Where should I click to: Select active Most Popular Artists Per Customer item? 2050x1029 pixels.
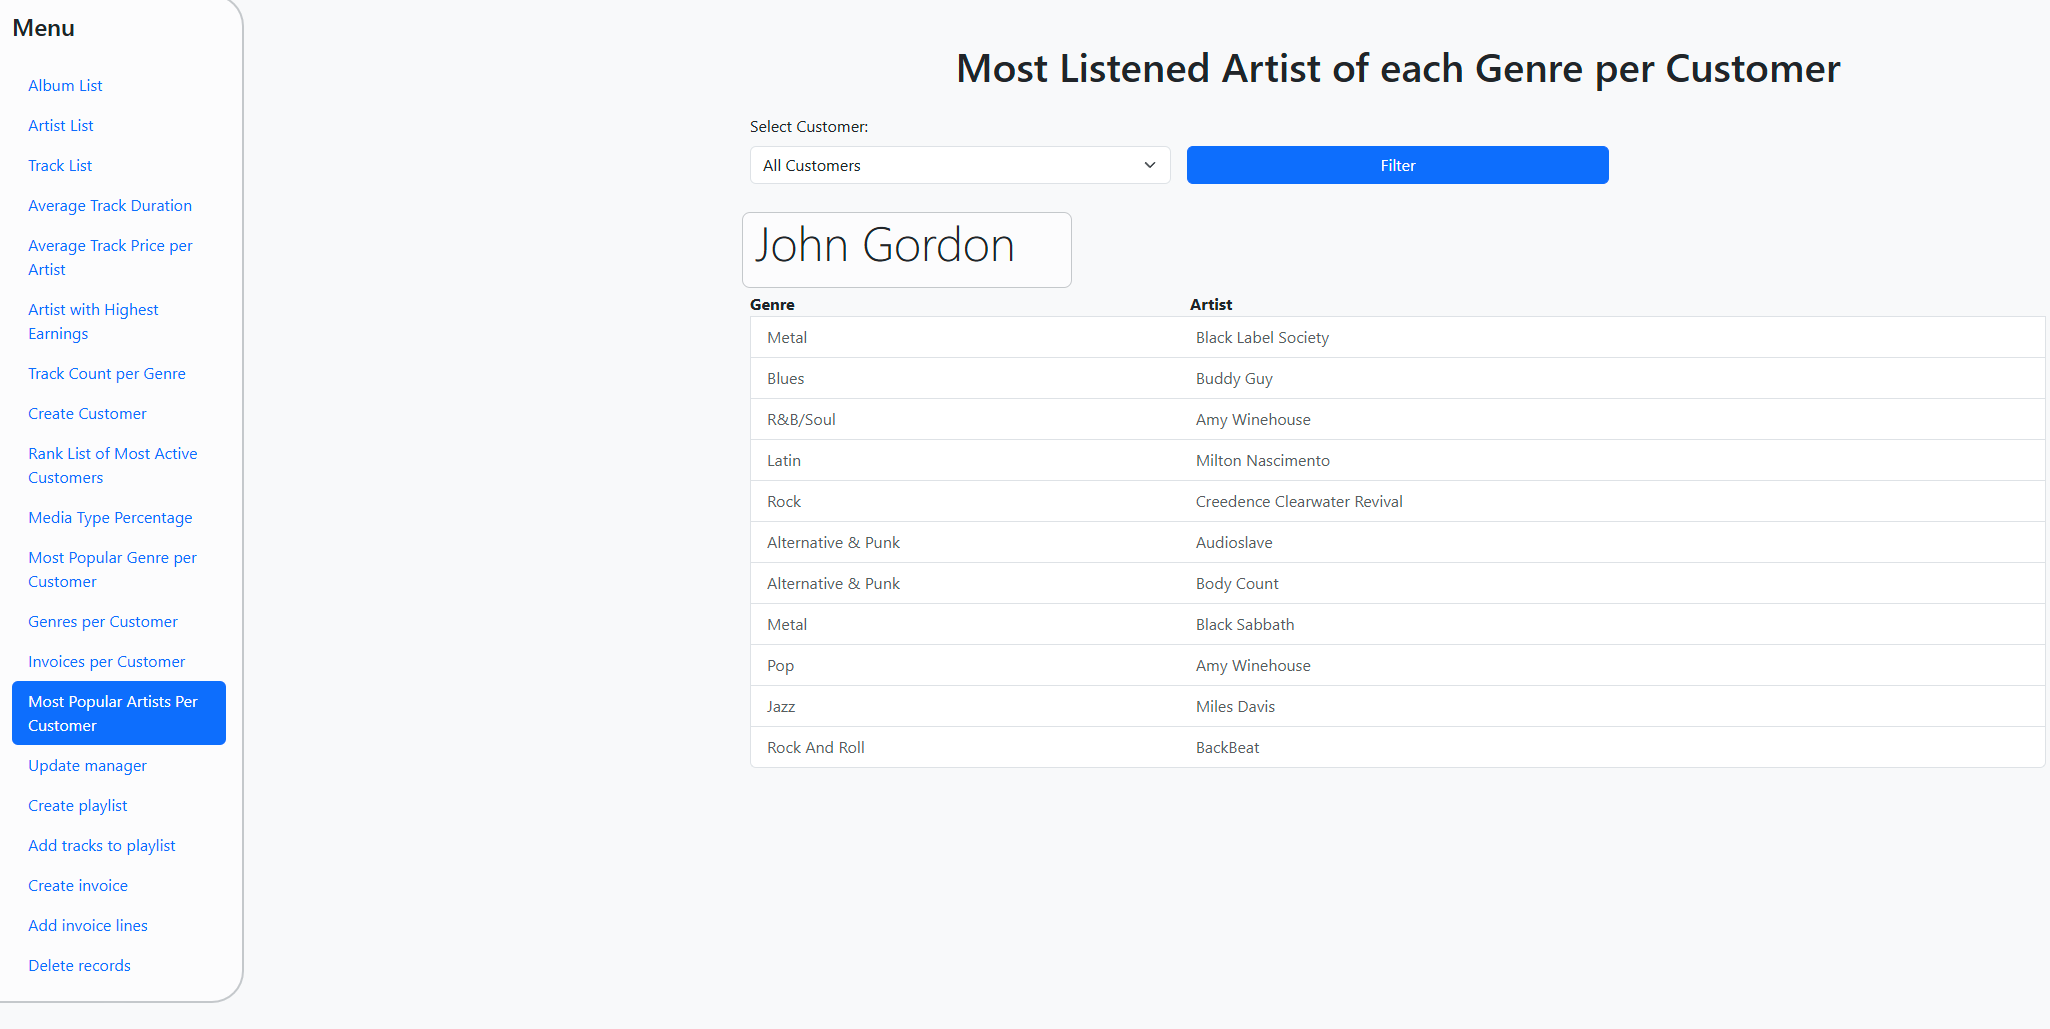118,713
